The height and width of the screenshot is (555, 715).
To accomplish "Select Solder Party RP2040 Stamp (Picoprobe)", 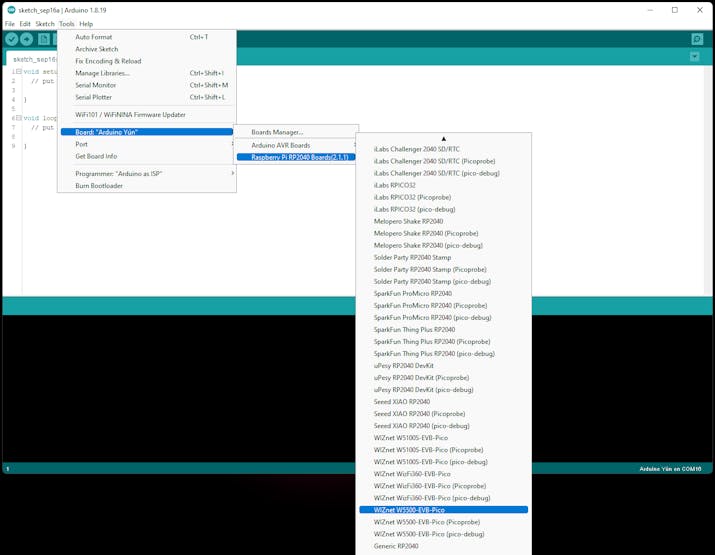I will click(x=443, y=270).
